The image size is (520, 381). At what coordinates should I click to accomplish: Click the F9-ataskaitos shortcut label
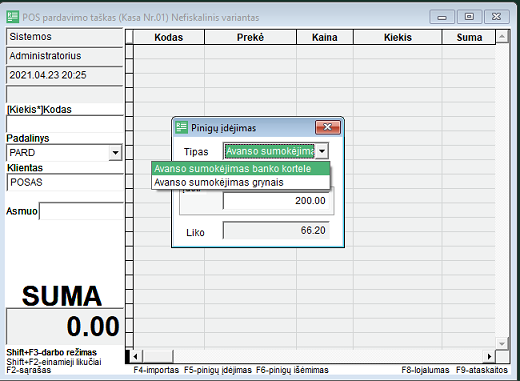[482, 370]
